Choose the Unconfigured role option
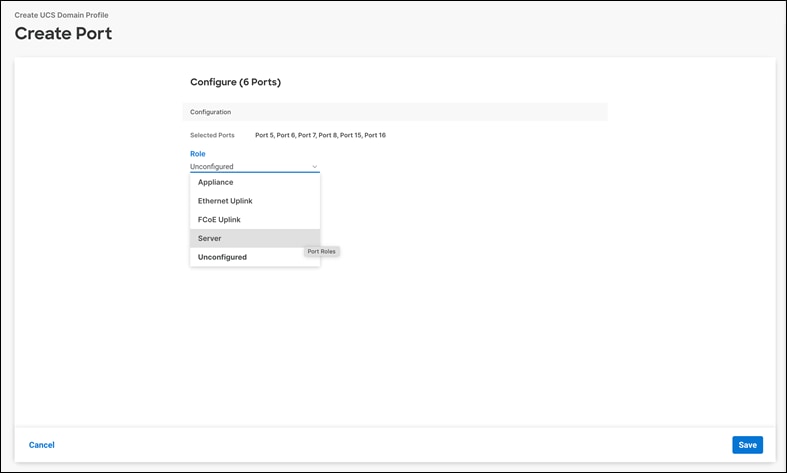The image size is (787, 473). pos(254,257)
